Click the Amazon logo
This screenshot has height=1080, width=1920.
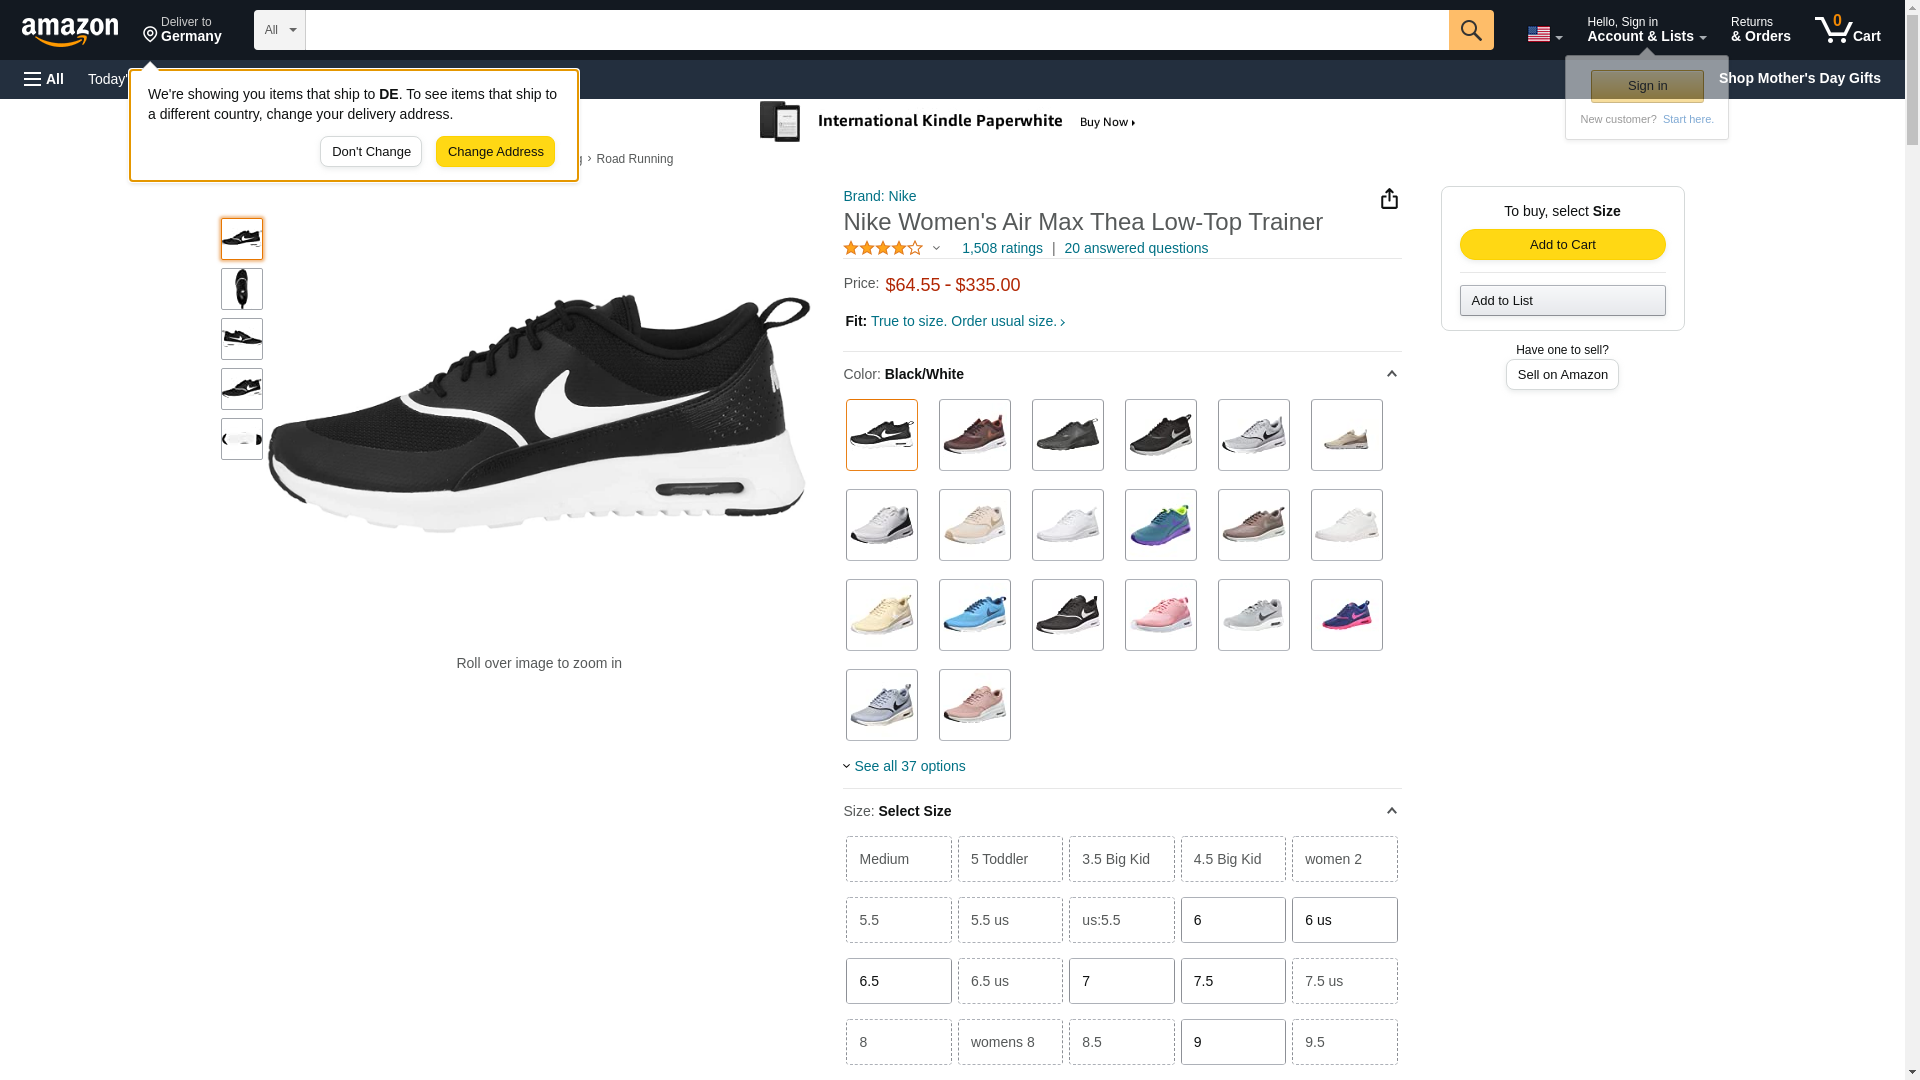(x=70, y=32)
